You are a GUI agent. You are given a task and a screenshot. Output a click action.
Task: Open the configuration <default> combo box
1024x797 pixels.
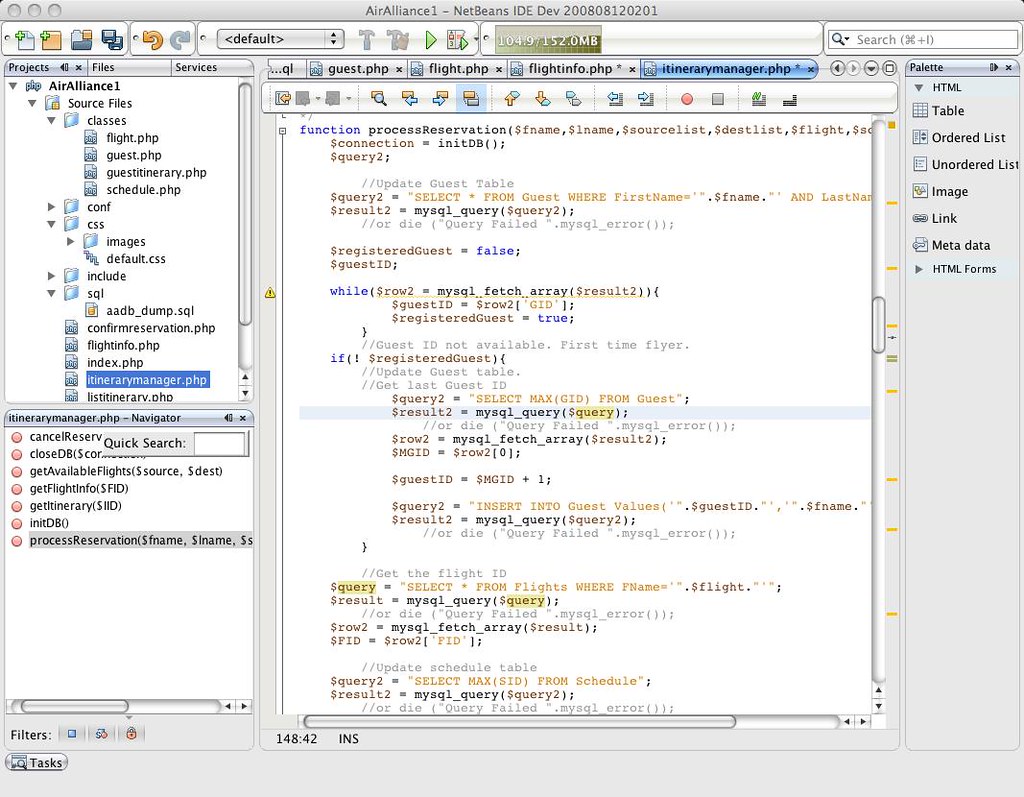[x=280, y=39]
